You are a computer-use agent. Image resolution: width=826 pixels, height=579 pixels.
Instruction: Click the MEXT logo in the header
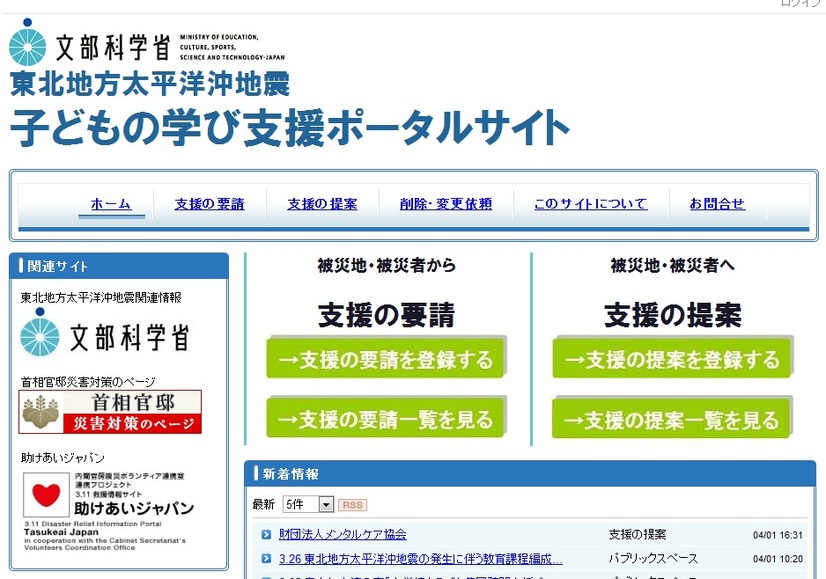[x=146, y=42]
